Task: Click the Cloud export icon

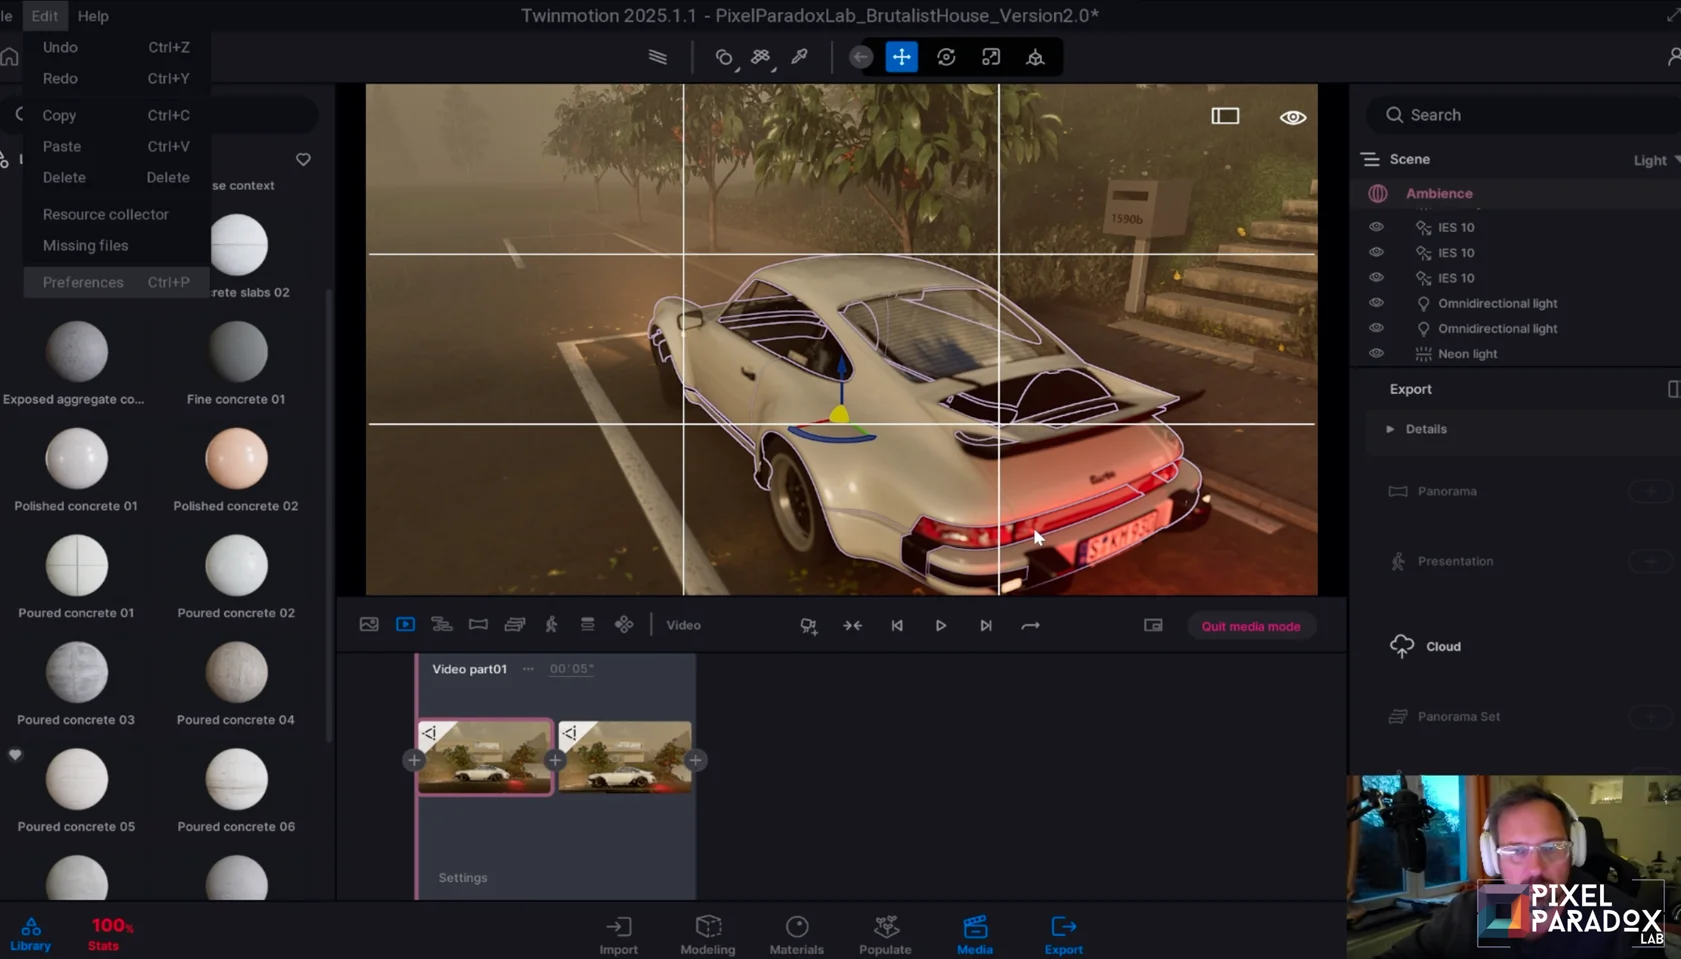Action: point(1402,646)
